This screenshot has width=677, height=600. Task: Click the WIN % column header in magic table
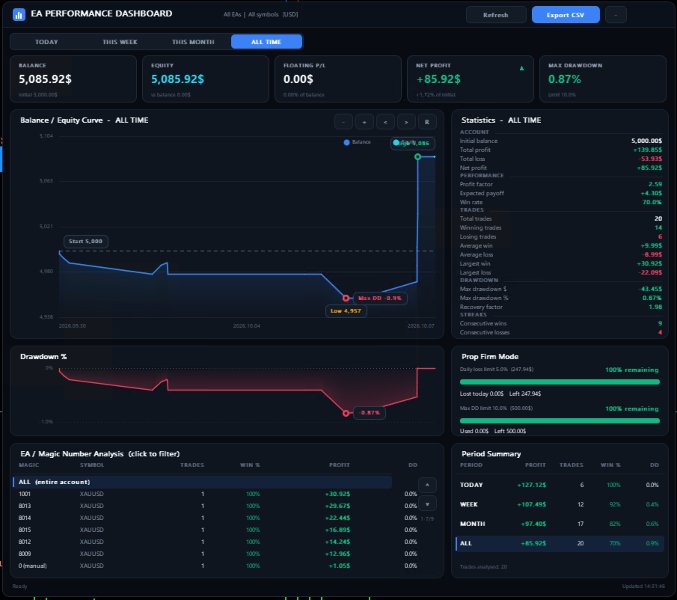[250, 465]
